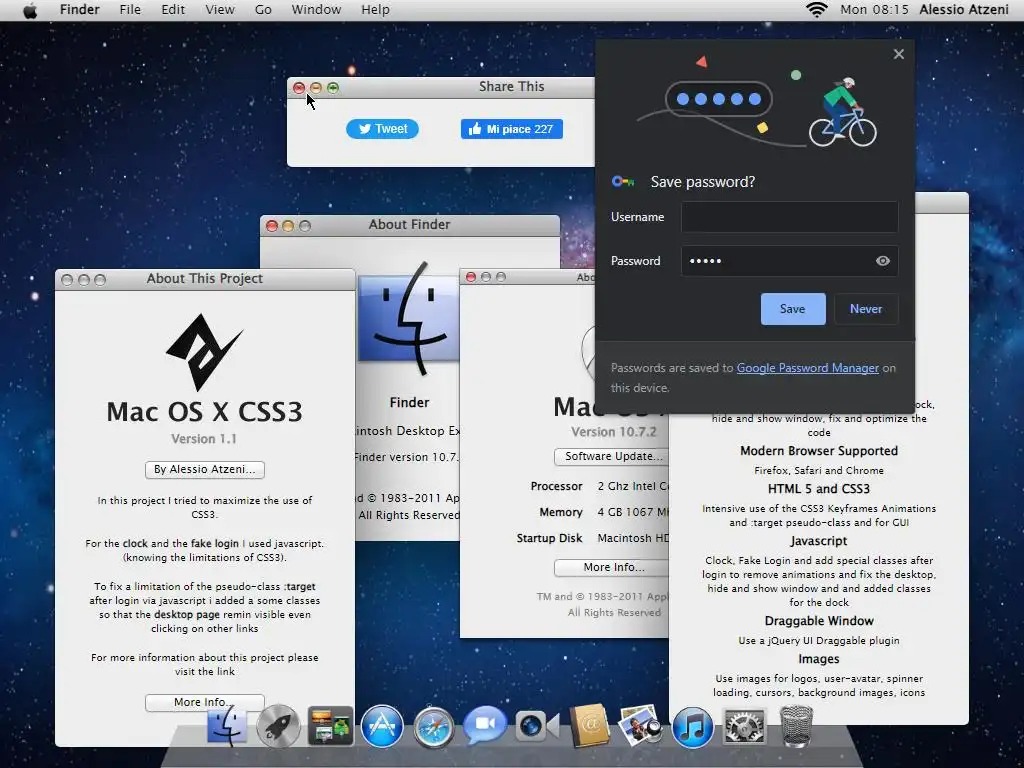This screenshot has width=1024, height=768.
Task: Open the Go menu
Action: 263,10
